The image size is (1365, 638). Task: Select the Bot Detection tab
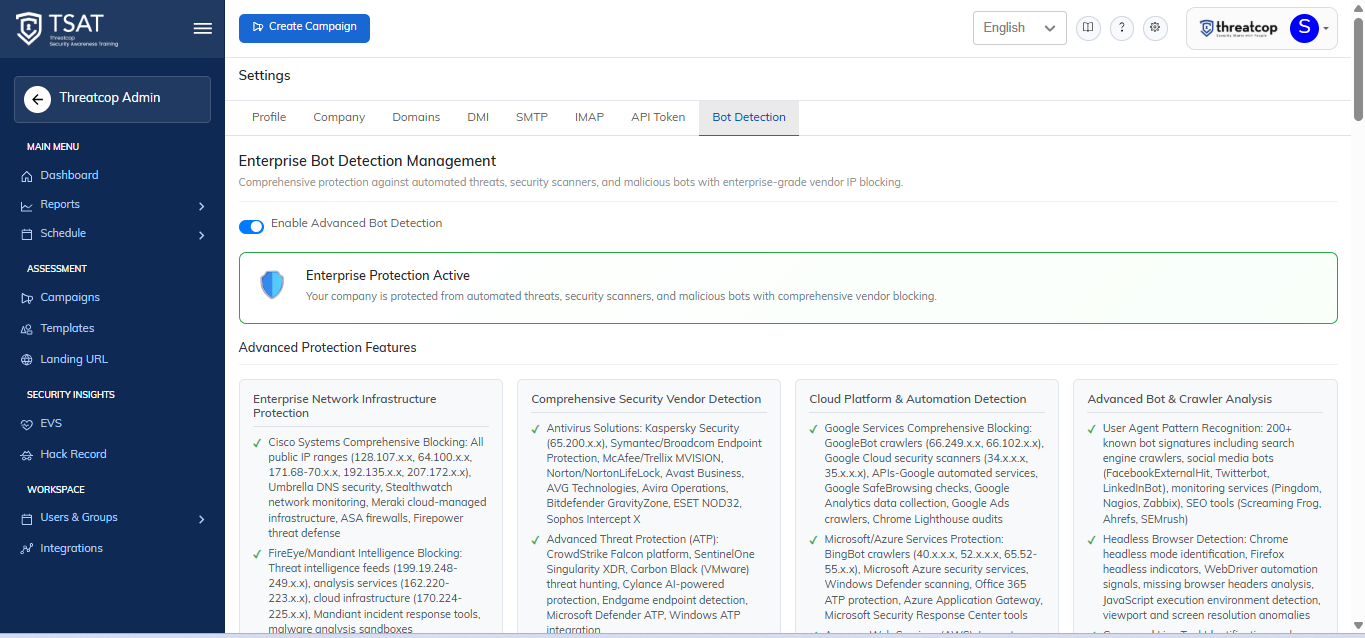749,117
